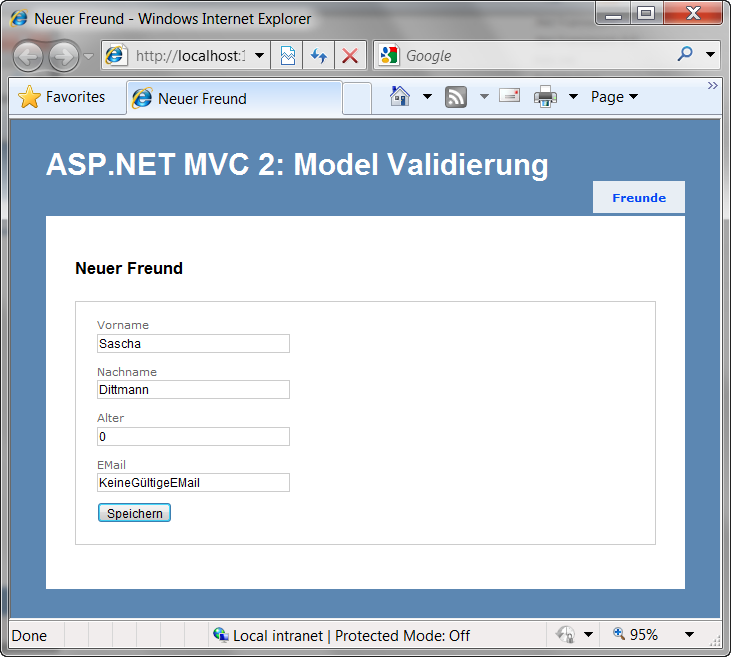Go back with the browser Back arrow

click(x=28, y=56)
